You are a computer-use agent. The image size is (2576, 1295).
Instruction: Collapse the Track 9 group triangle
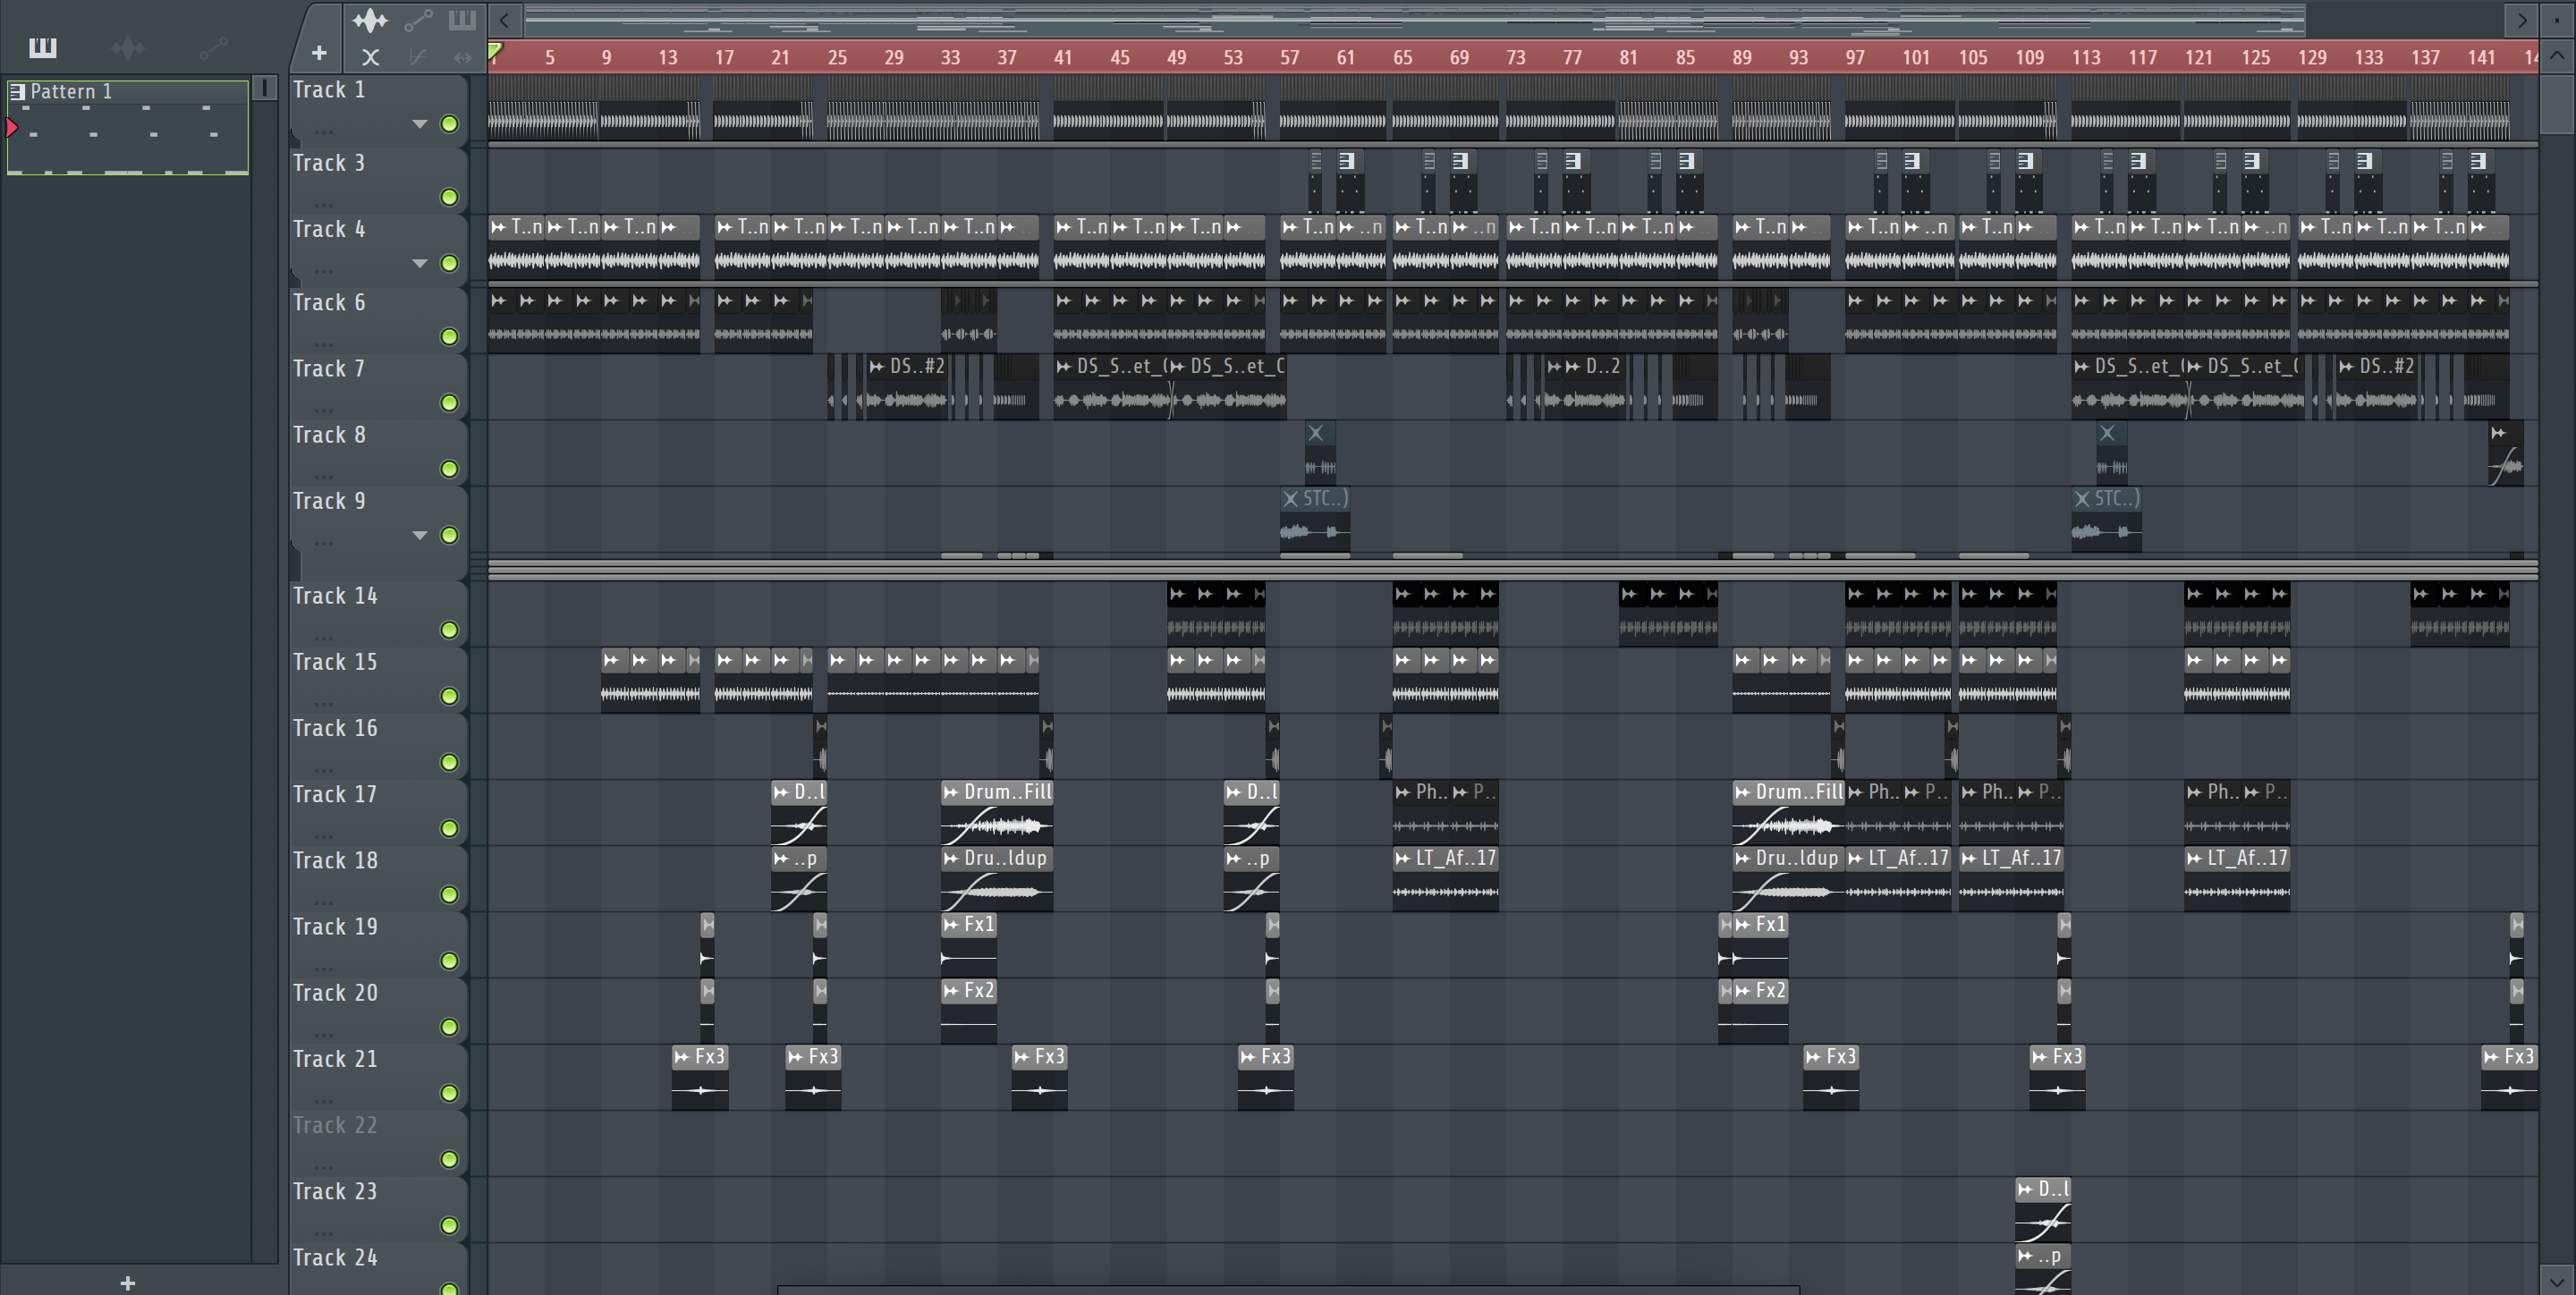420,535
